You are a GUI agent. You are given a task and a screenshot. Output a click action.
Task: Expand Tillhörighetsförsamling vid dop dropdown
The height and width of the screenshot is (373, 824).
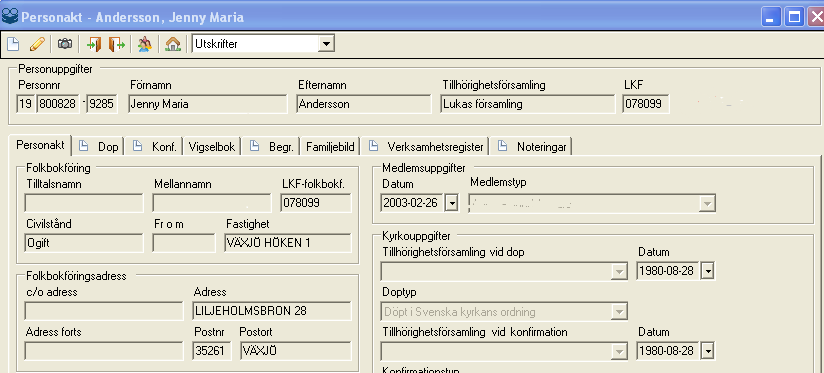click(620, 272)
